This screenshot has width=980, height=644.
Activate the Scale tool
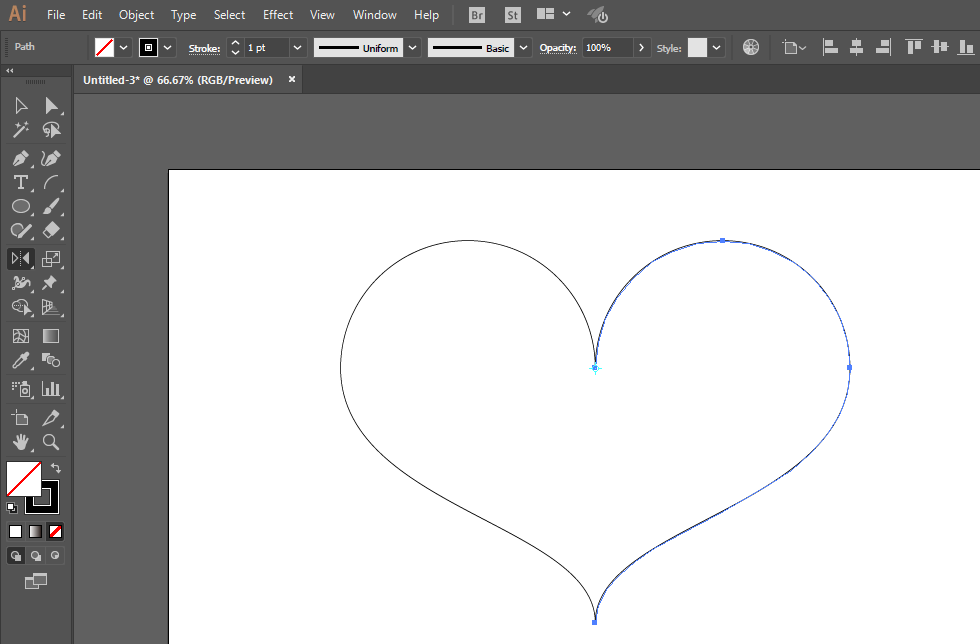51,259
